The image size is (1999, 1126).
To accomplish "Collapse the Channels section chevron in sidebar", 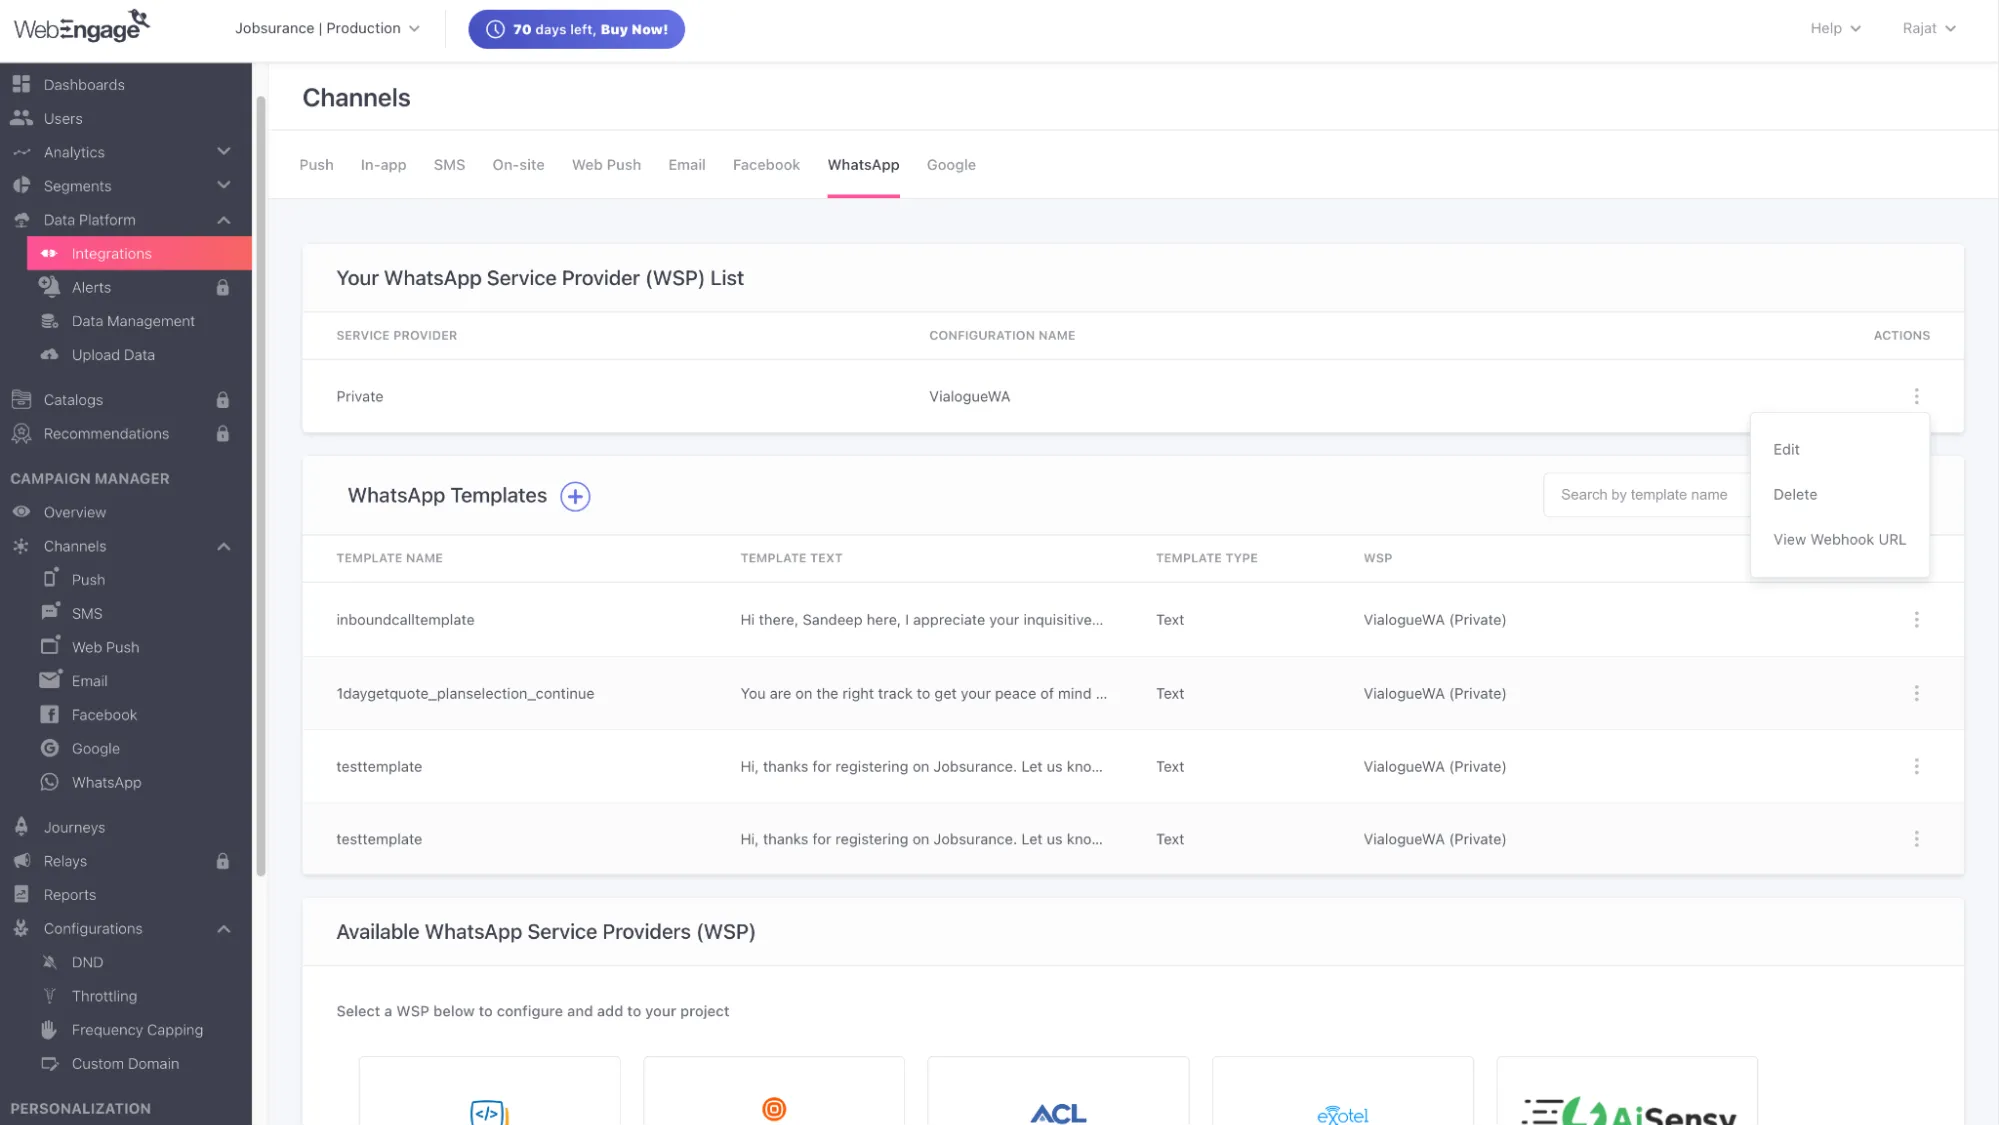I will pos(224,546).
